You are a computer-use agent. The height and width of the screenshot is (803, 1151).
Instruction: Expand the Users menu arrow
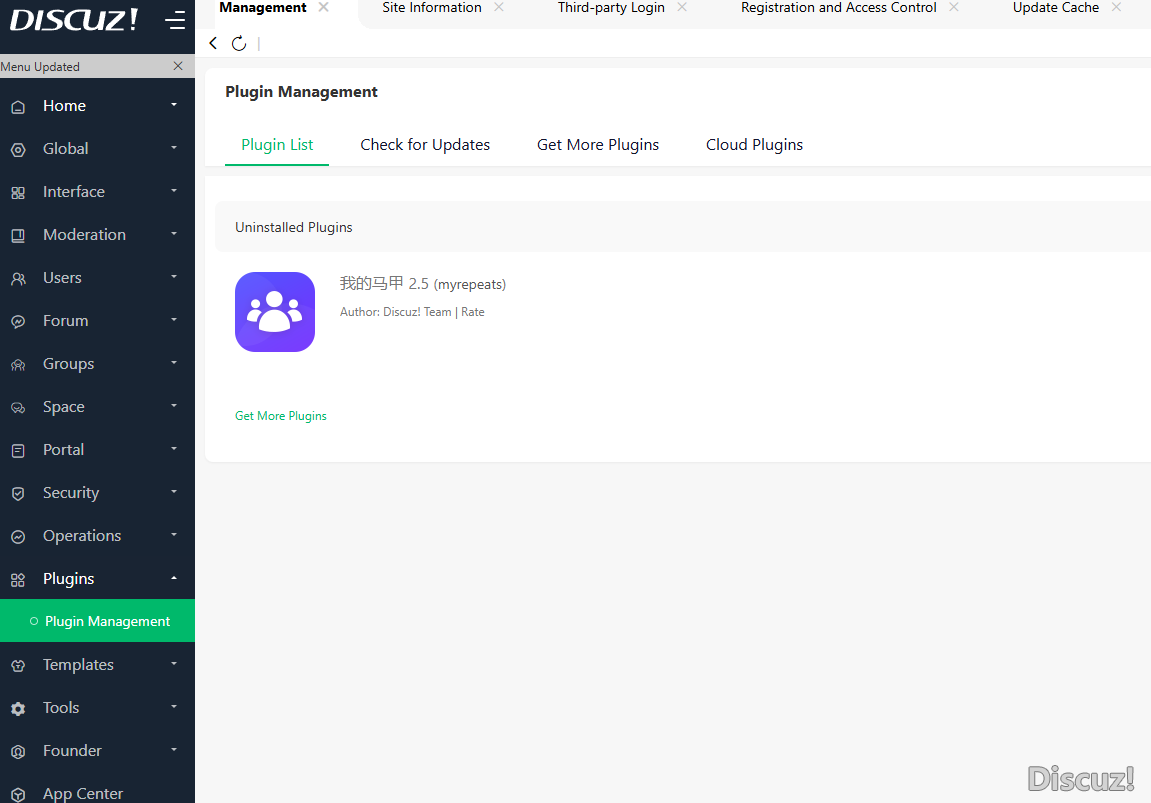click(x=174, y=277)
